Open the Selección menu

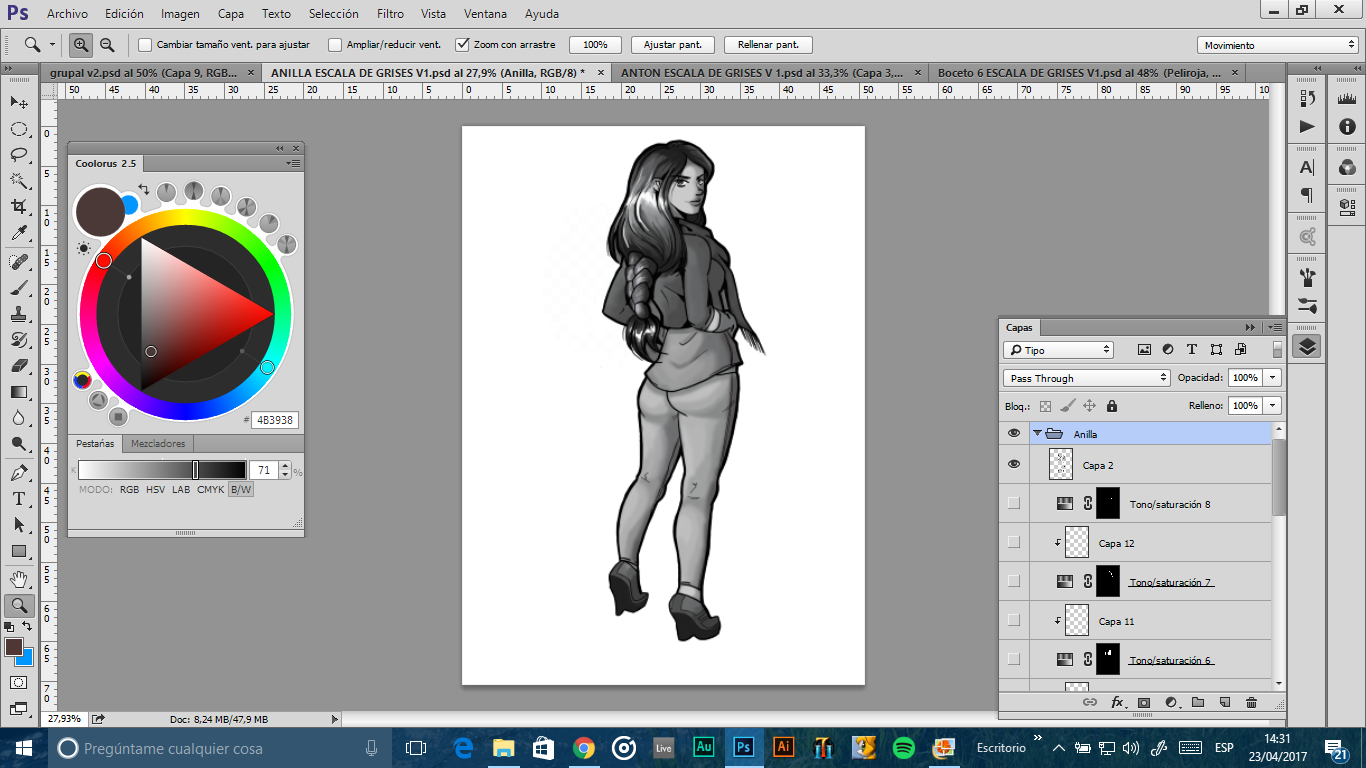tap(334, 14)
